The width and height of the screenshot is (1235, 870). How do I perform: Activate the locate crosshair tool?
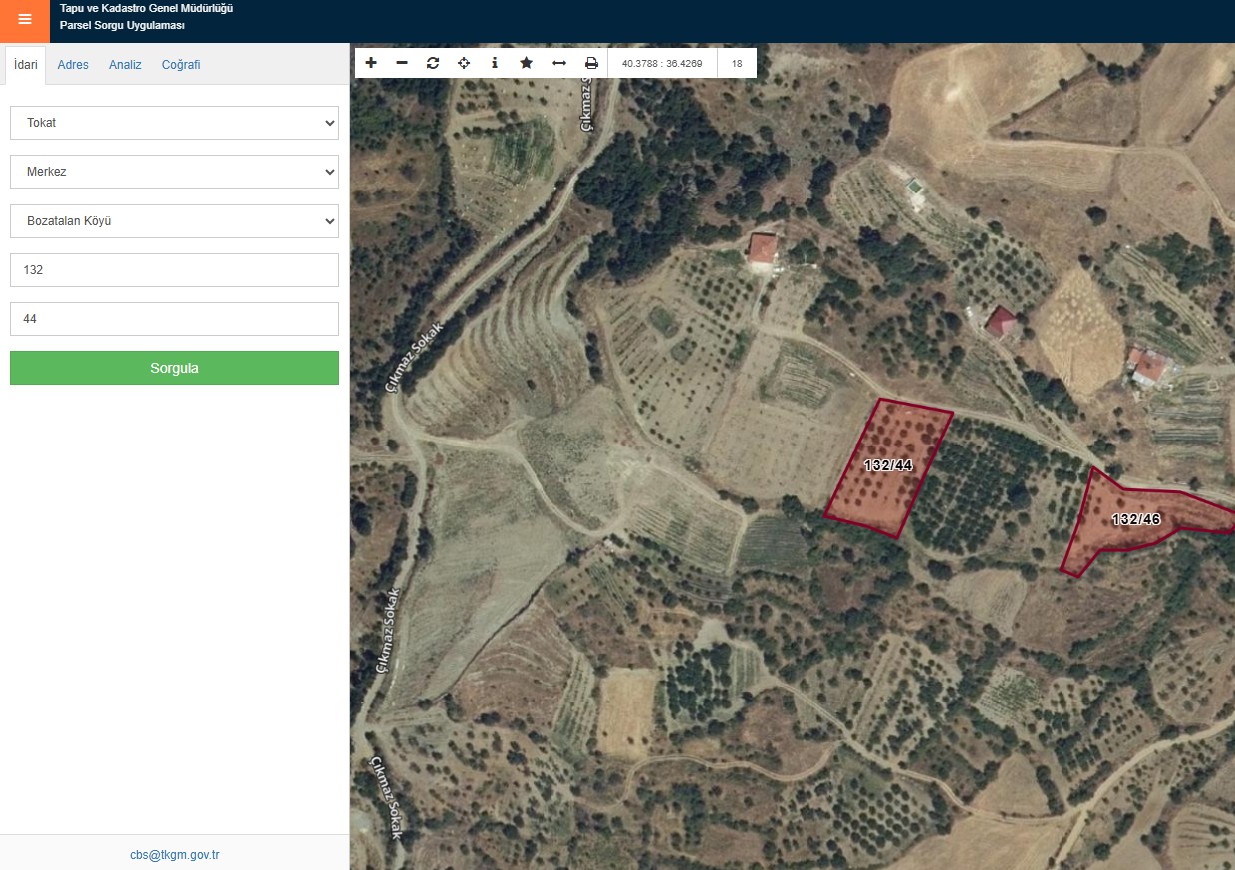click(464, 63)
